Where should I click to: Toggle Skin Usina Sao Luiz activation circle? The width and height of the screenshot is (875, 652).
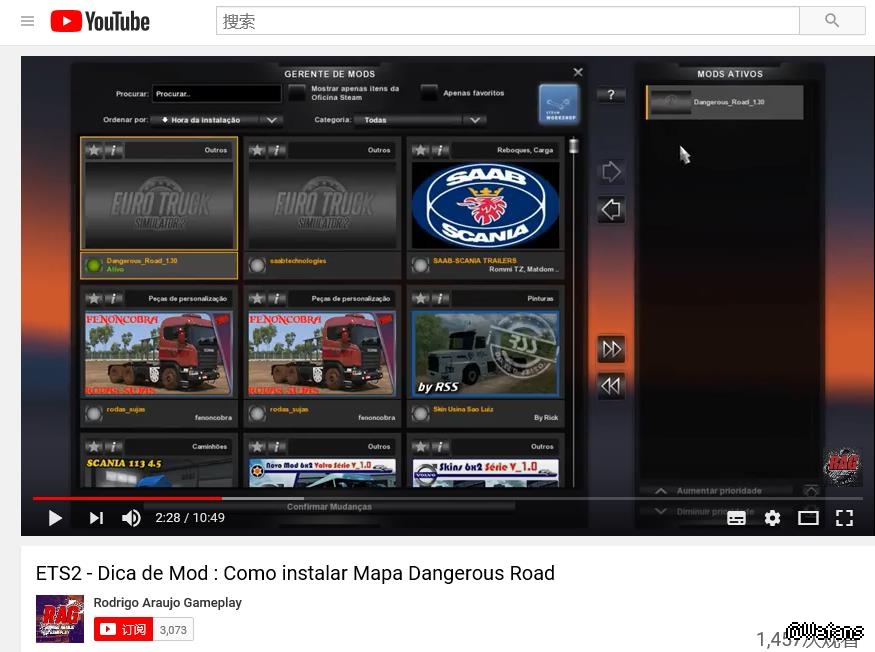click(x=420, y=414)
